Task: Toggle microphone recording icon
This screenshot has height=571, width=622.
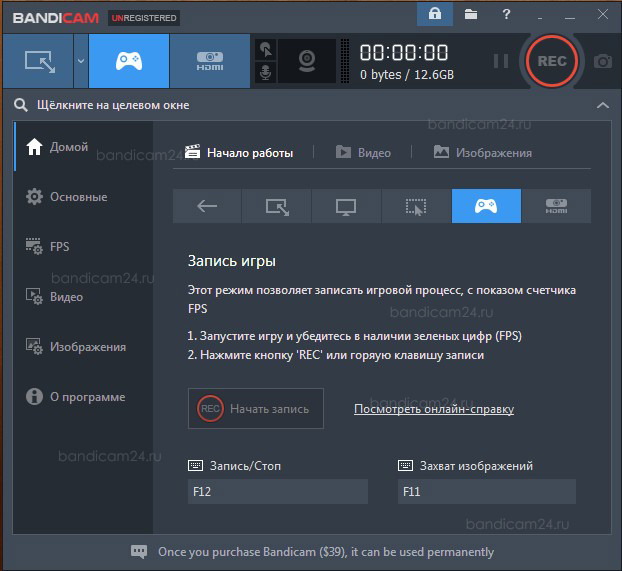Action: [265, 73]
